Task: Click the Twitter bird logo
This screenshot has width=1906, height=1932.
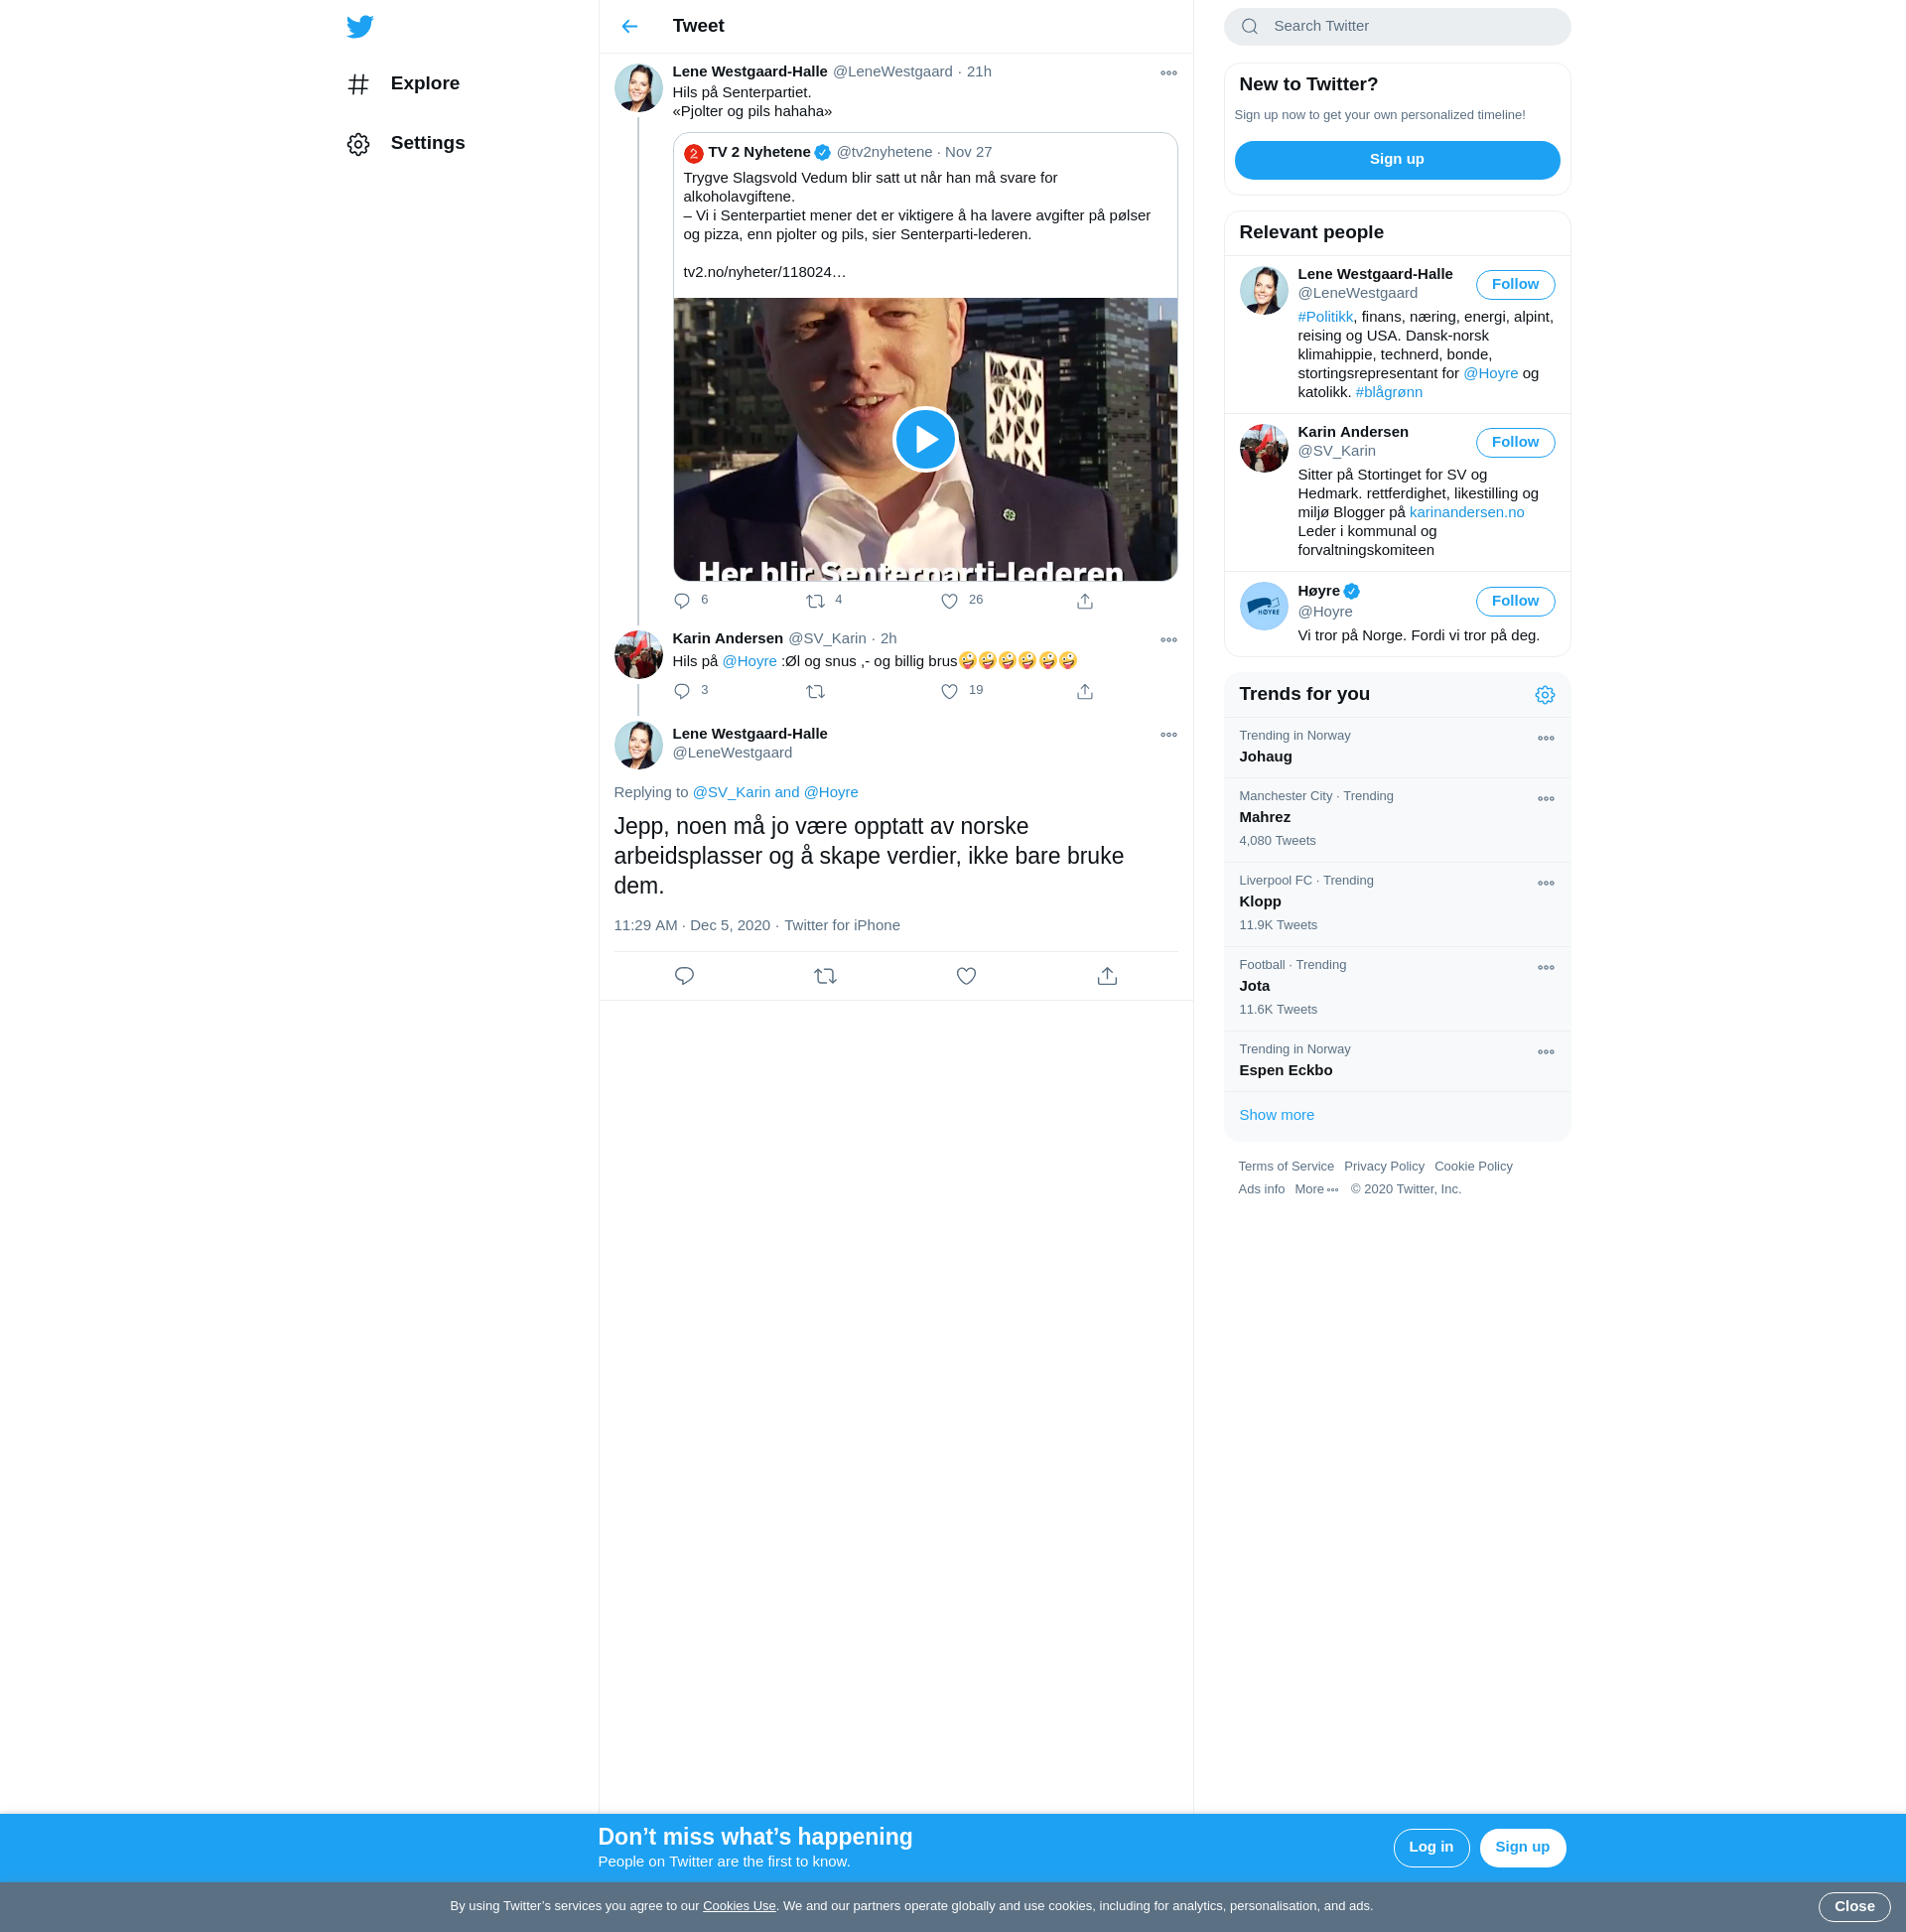Action: (x=360, y=26)
